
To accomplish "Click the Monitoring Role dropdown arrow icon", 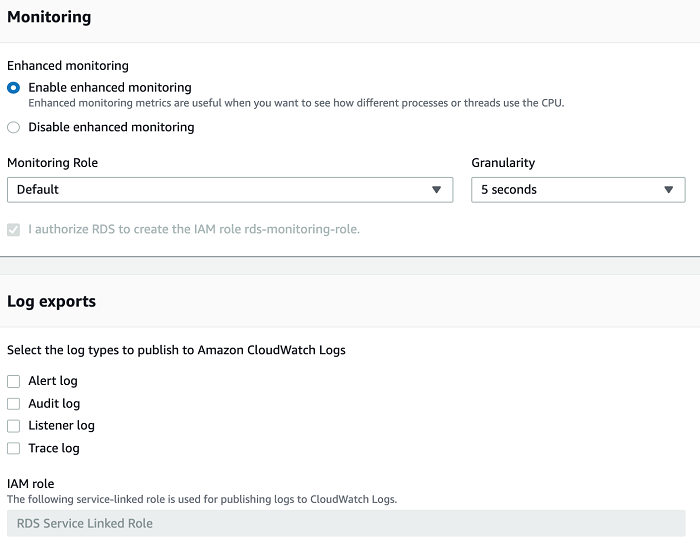I will tap(436, 190).
